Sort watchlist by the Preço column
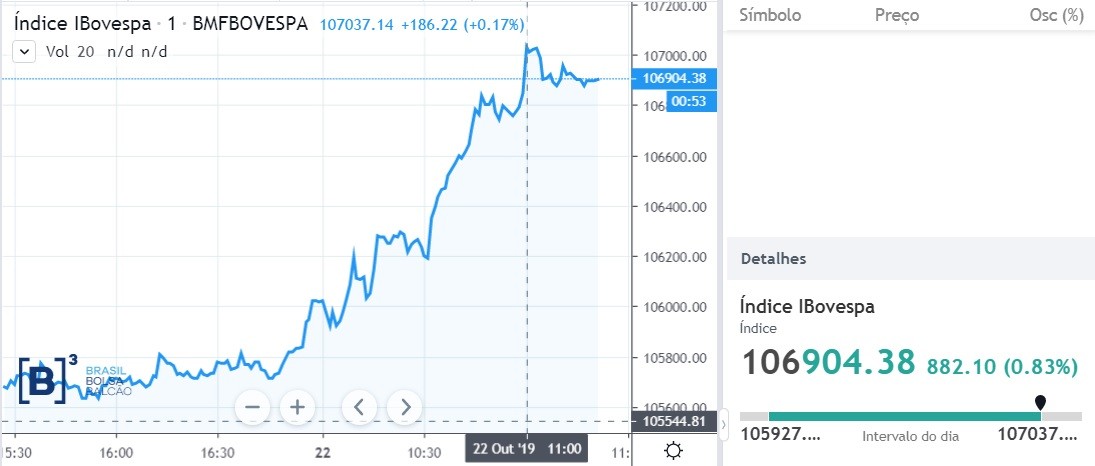1095x466 pixels. [896, 15]
